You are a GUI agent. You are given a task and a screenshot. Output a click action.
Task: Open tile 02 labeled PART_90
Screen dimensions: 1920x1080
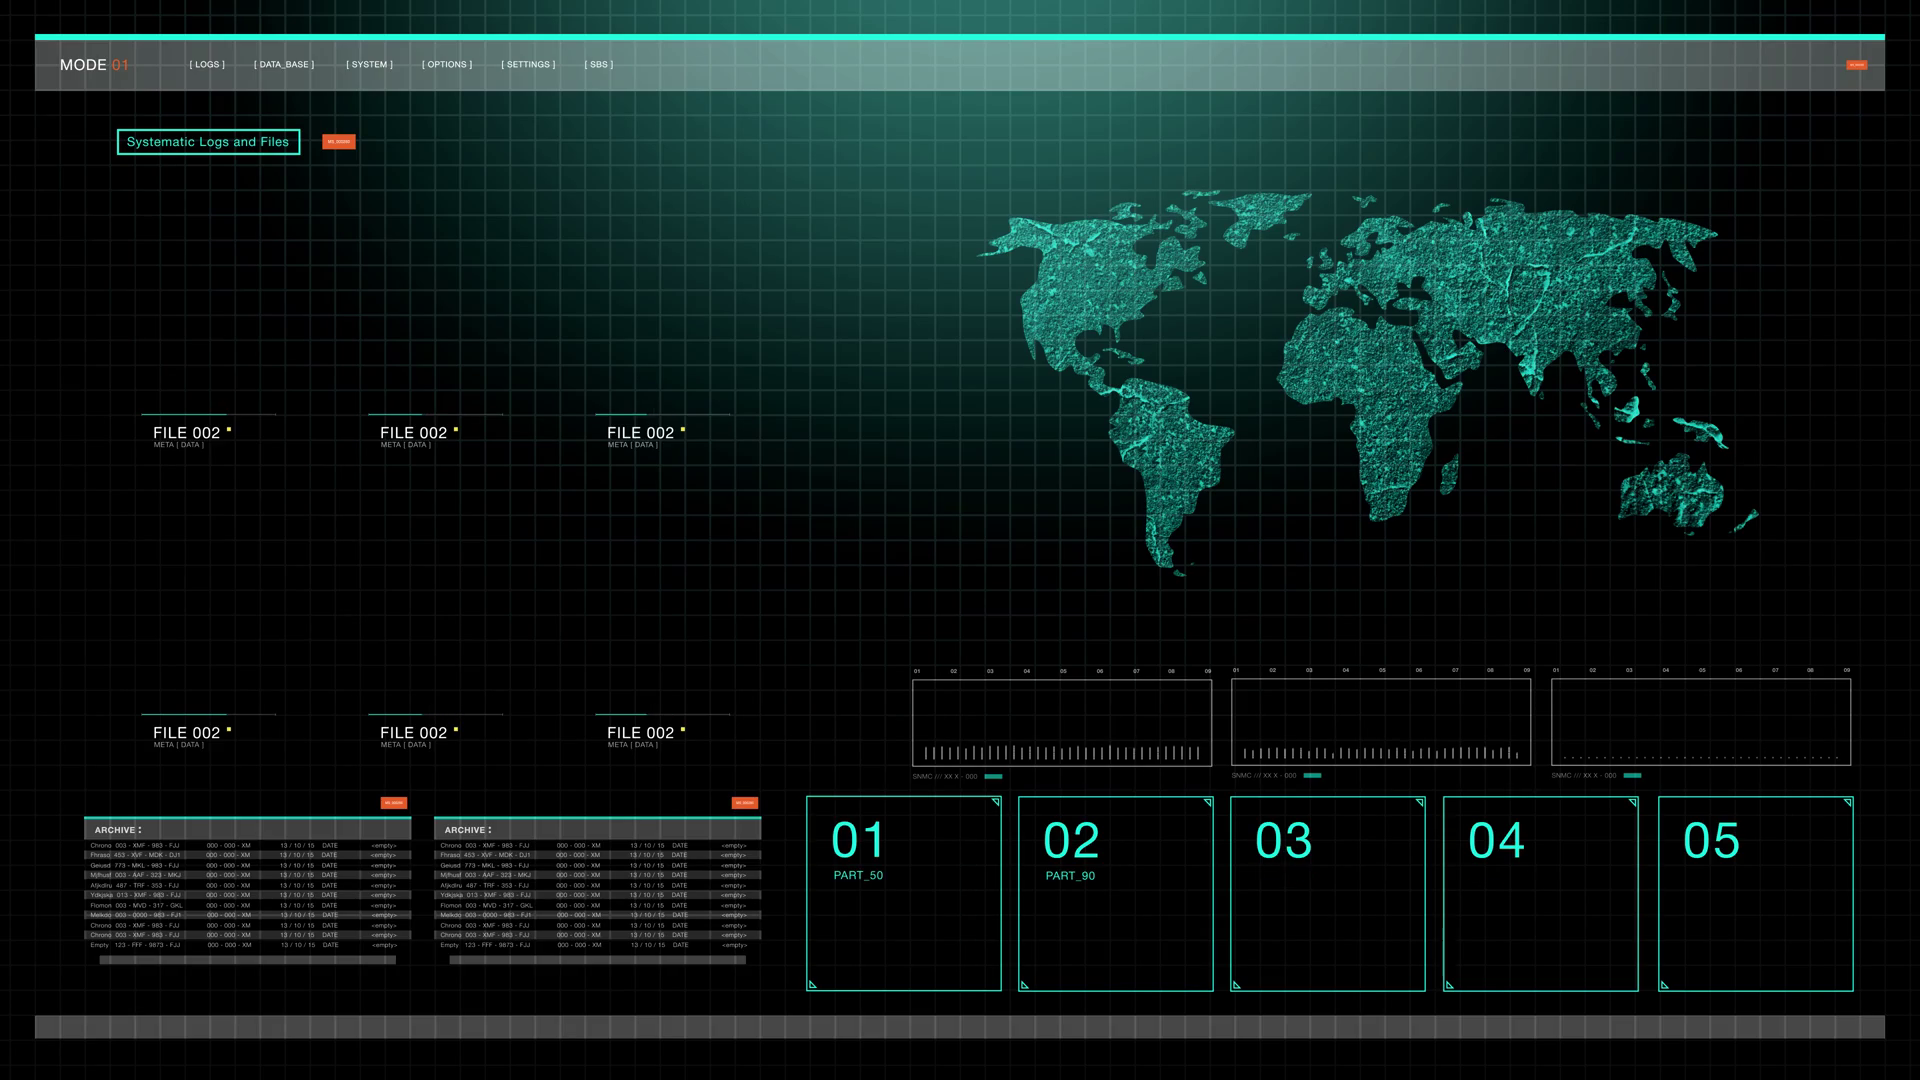[x=1115, y=893]
